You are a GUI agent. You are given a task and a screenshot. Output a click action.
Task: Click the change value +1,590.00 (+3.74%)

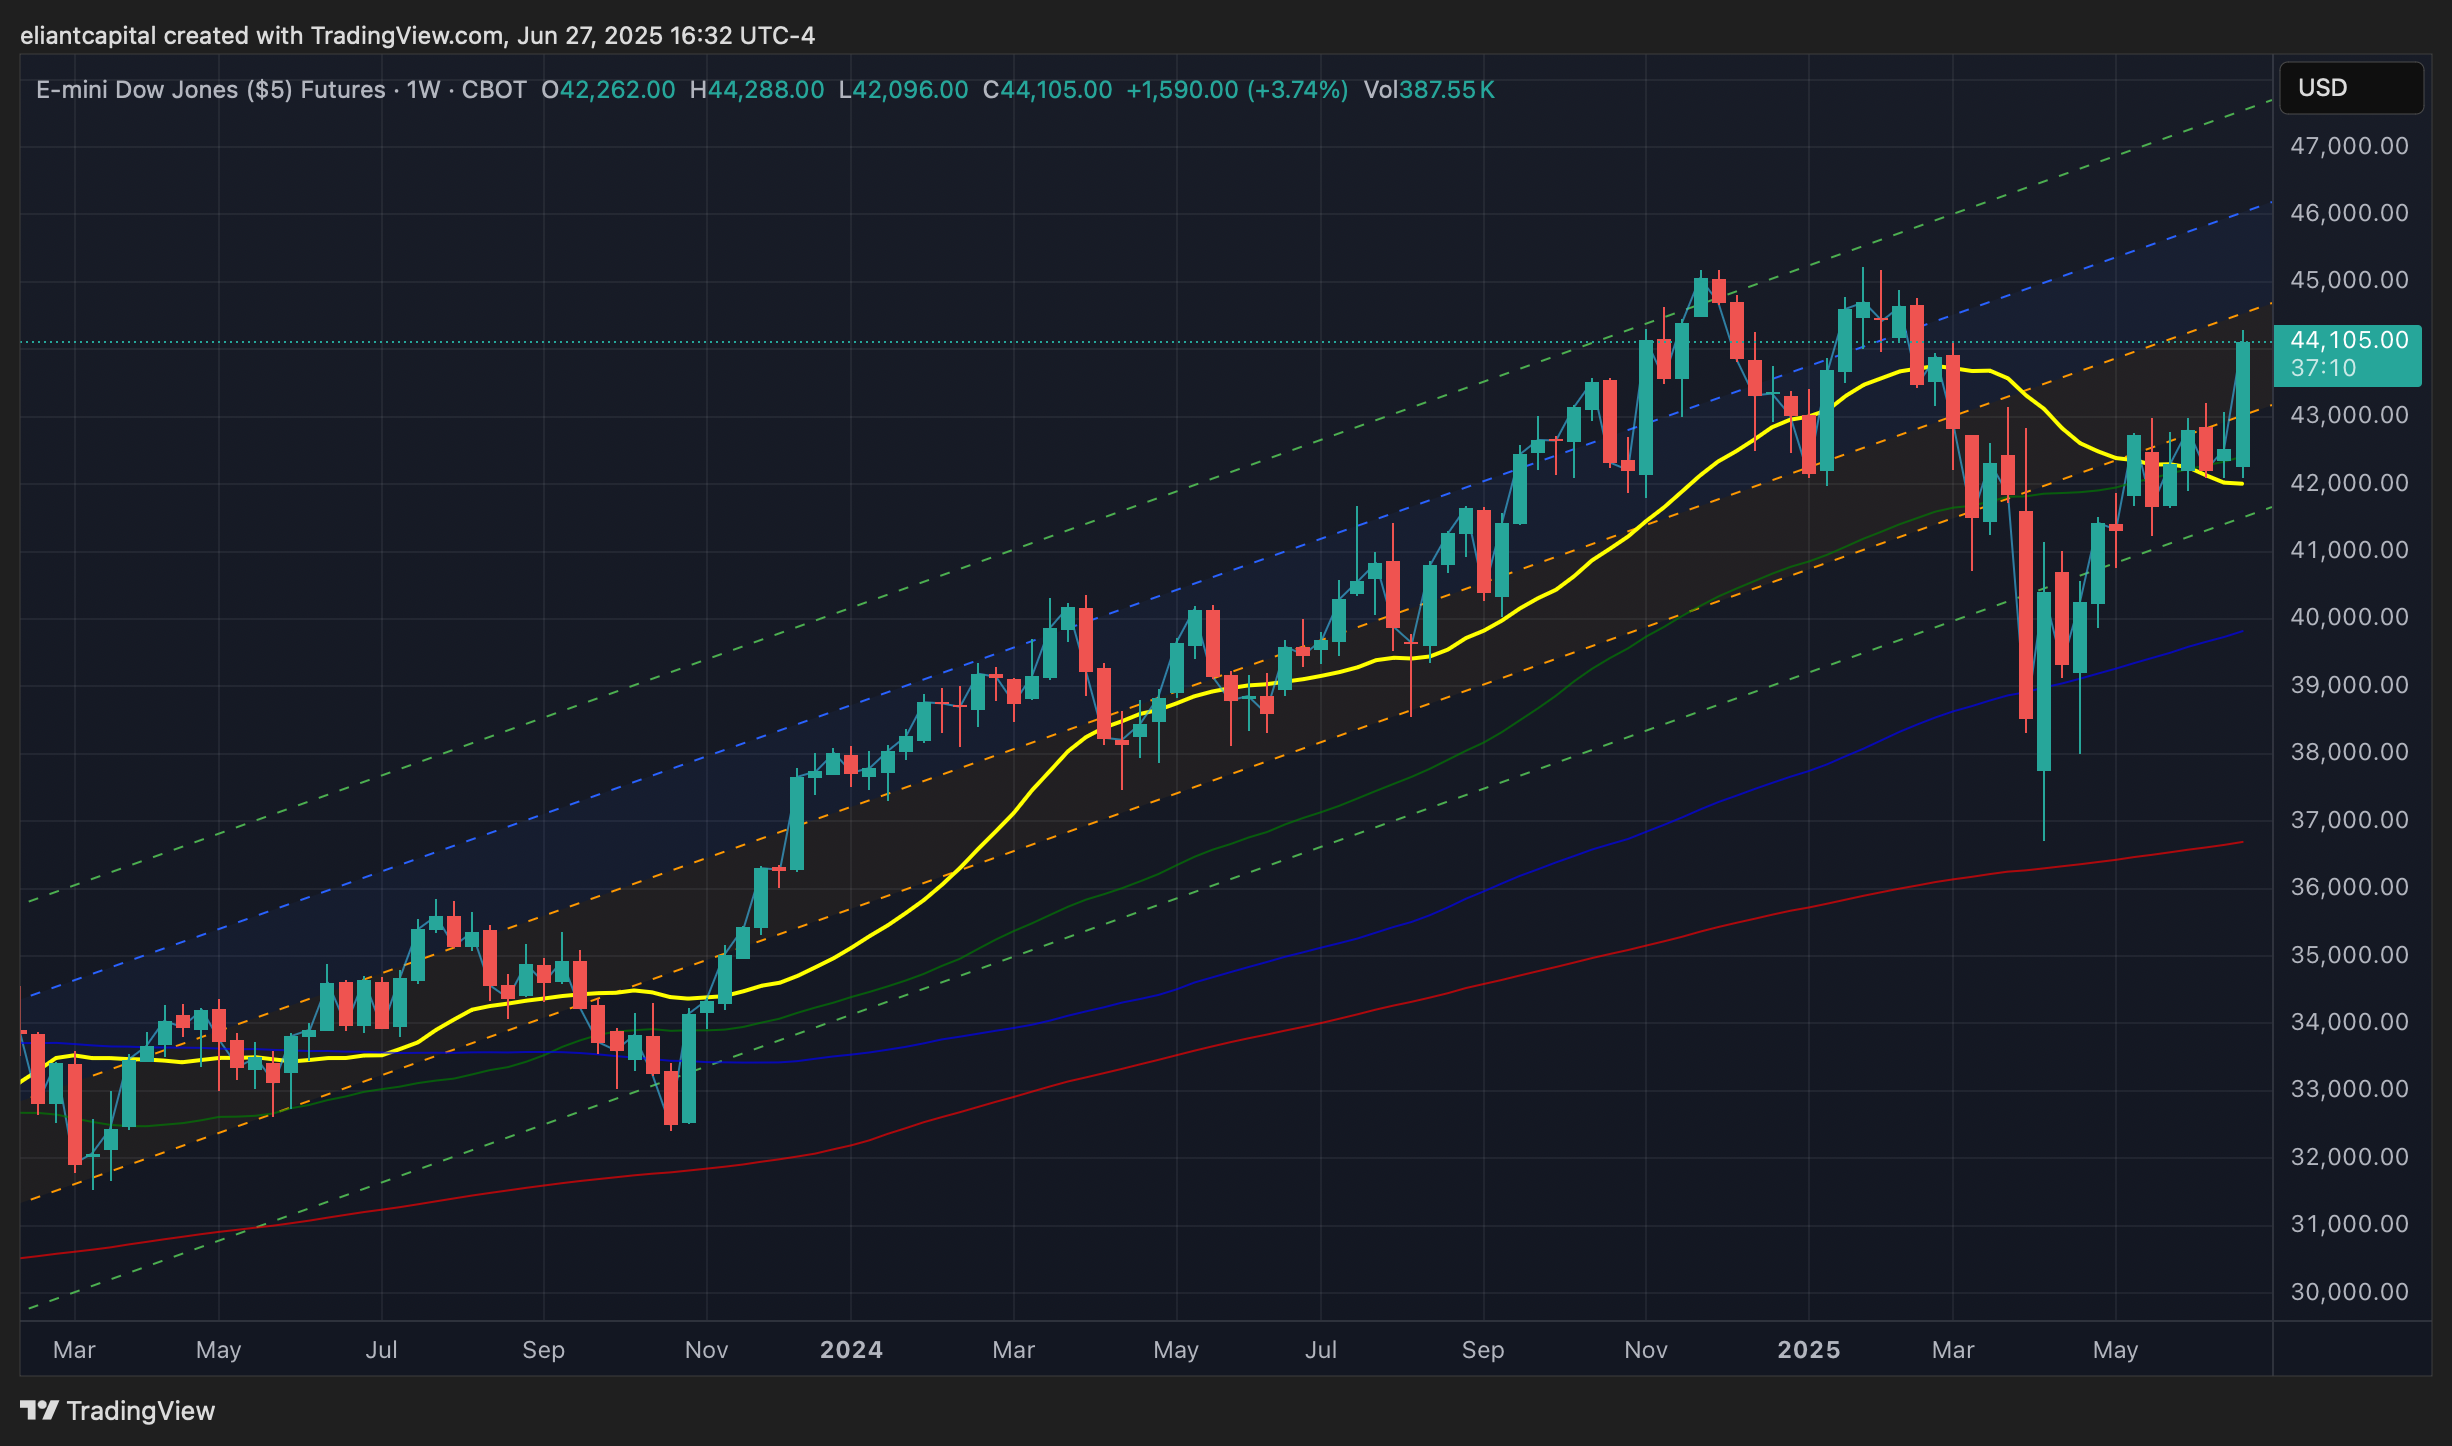1236,90
